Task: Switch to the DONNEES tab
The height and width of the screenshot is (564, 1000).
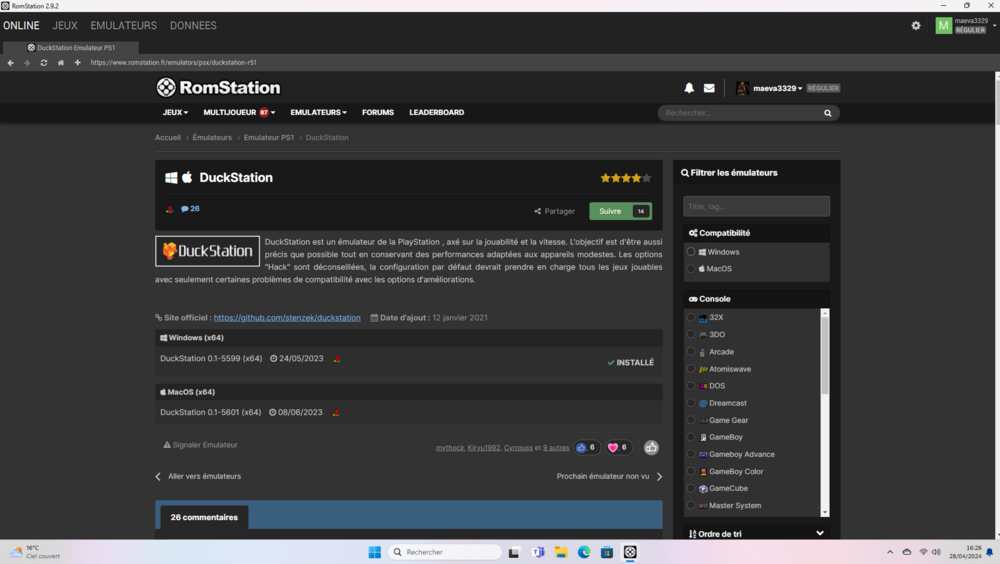Action: [x=193, y=26]
